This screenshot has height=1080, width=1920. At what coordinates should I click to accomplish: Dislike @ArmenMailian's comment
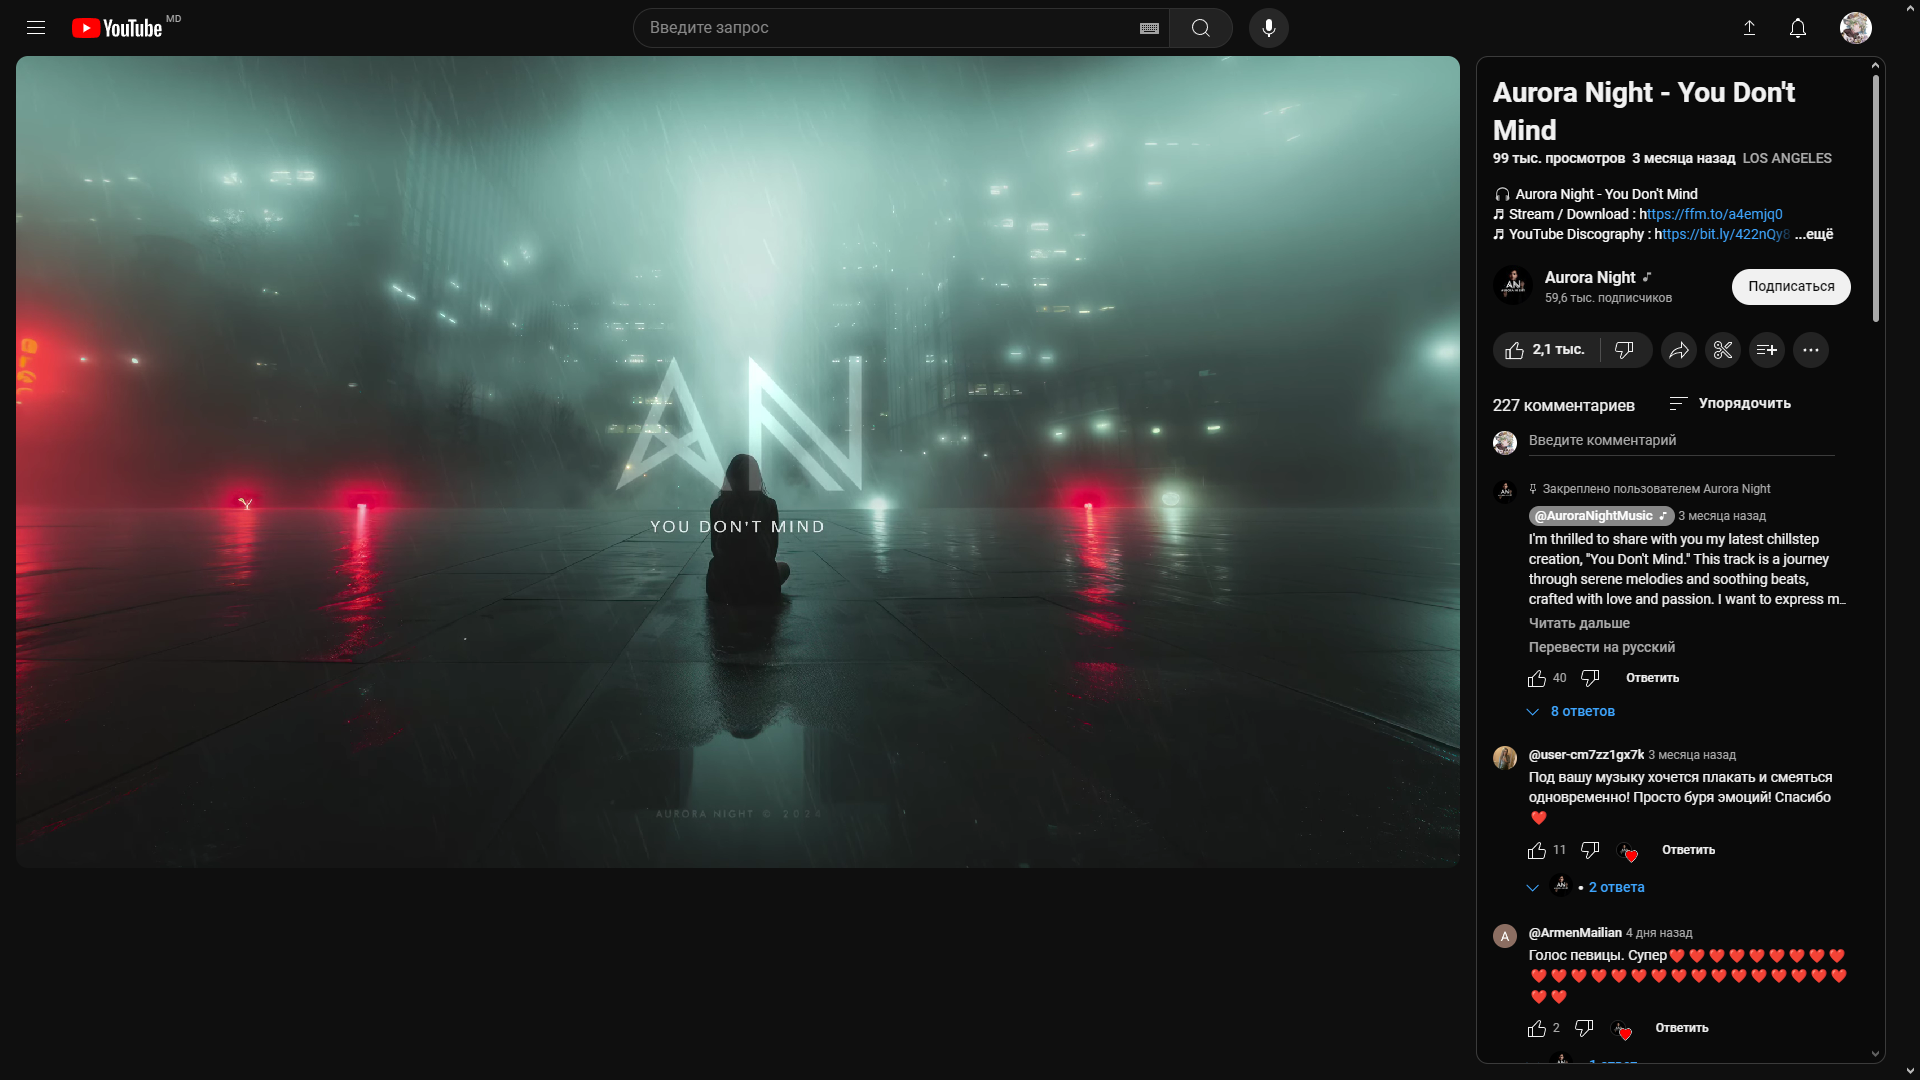pos(1584,1028)
